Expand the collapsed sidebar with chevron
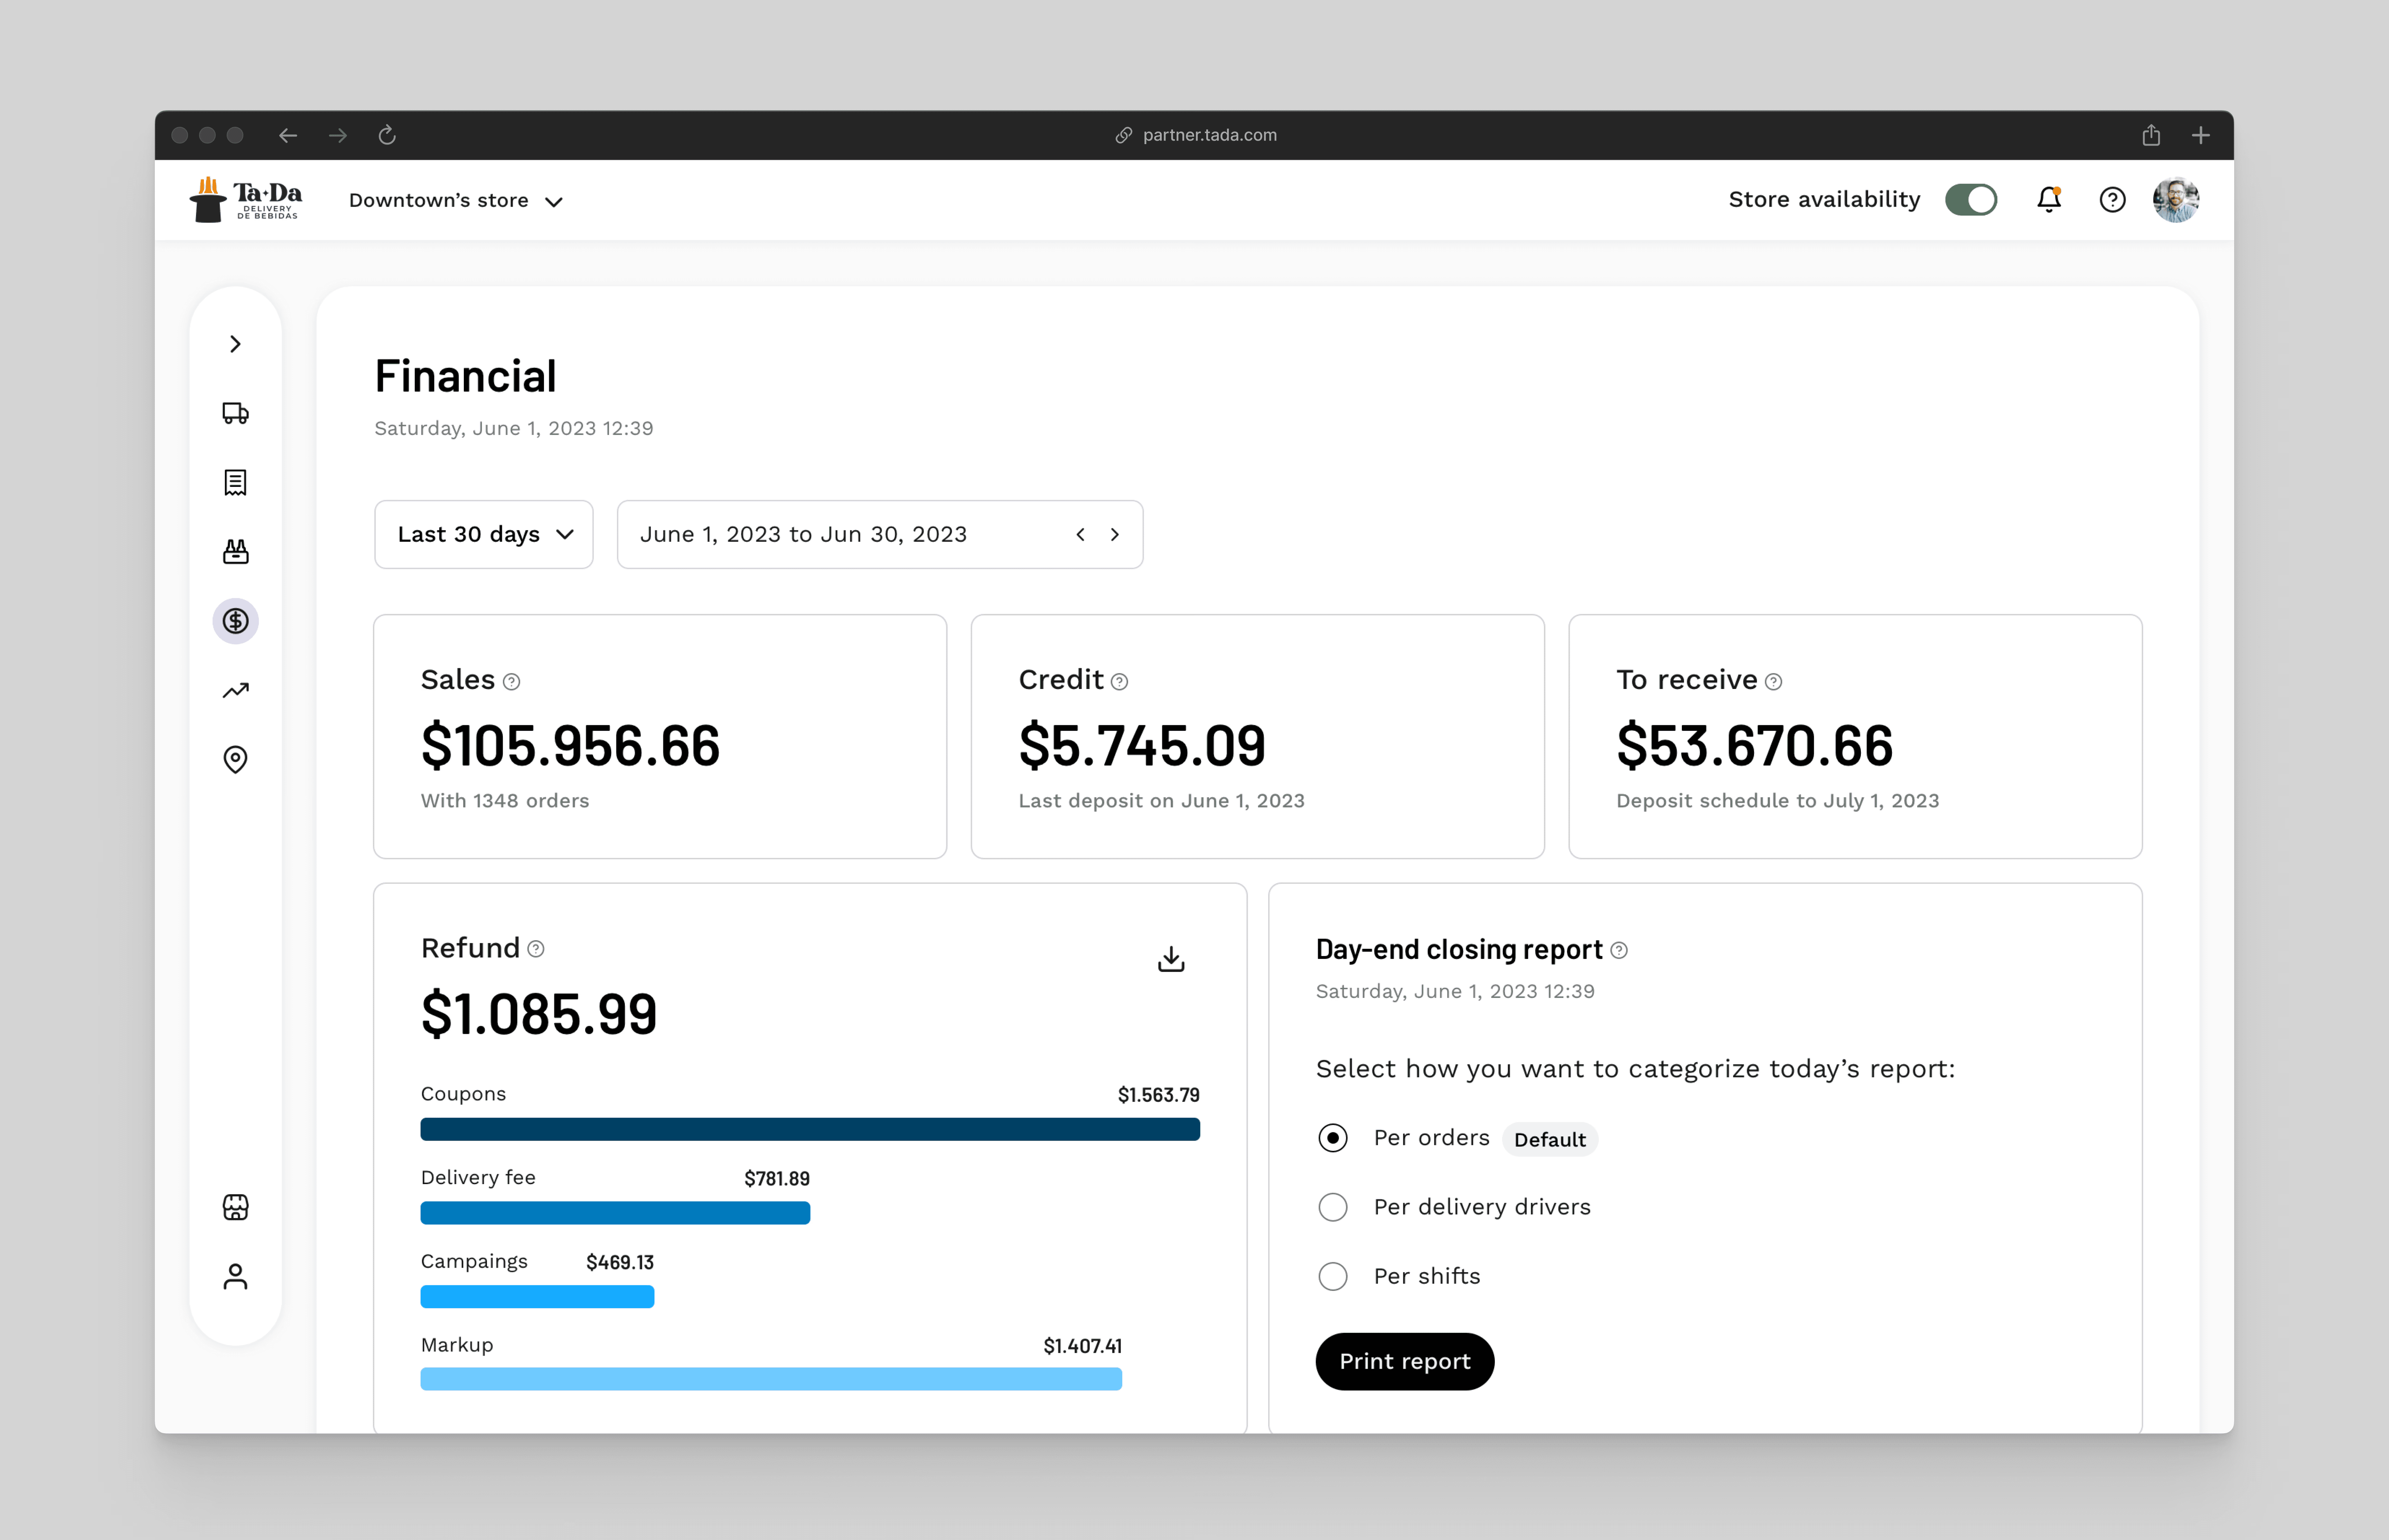Screen dimensions: 2389x1540 235,344
